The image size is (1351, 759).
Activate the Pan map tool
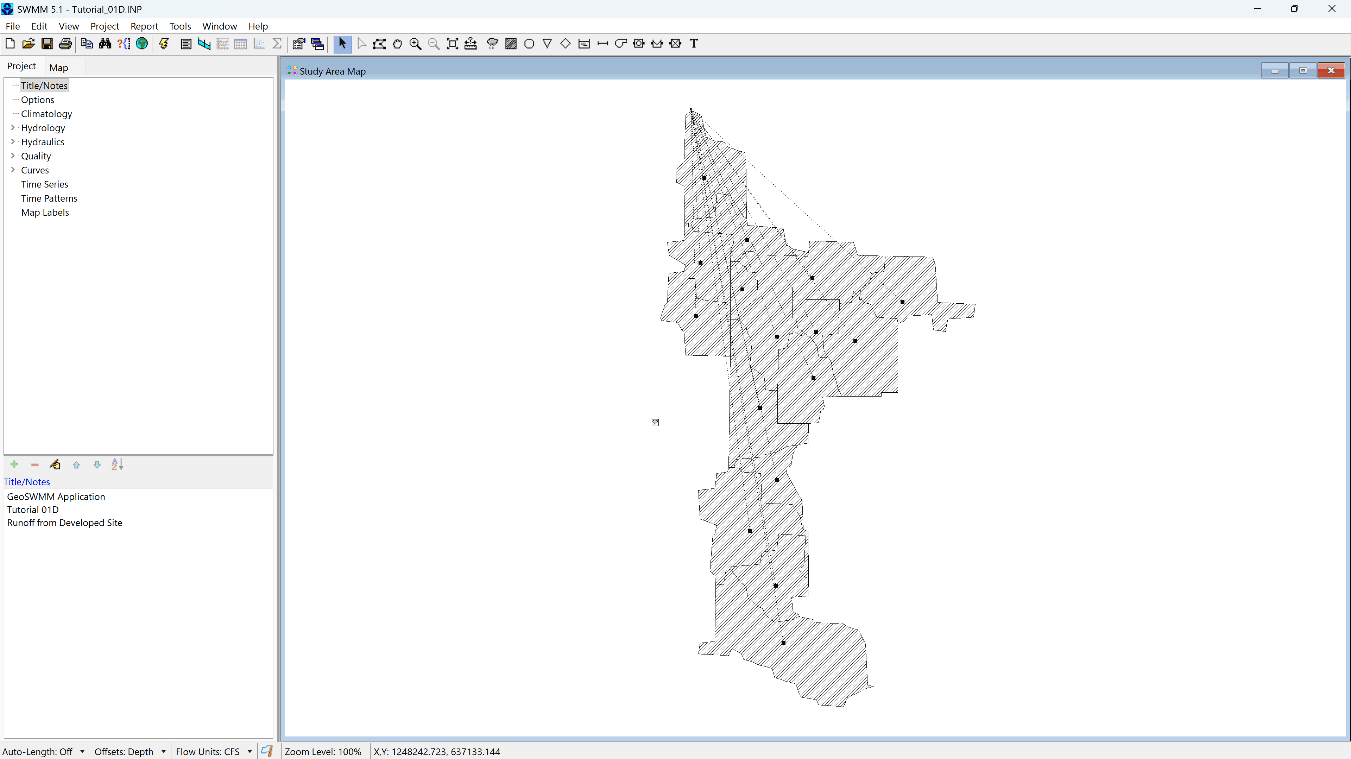tap(398, 44)
